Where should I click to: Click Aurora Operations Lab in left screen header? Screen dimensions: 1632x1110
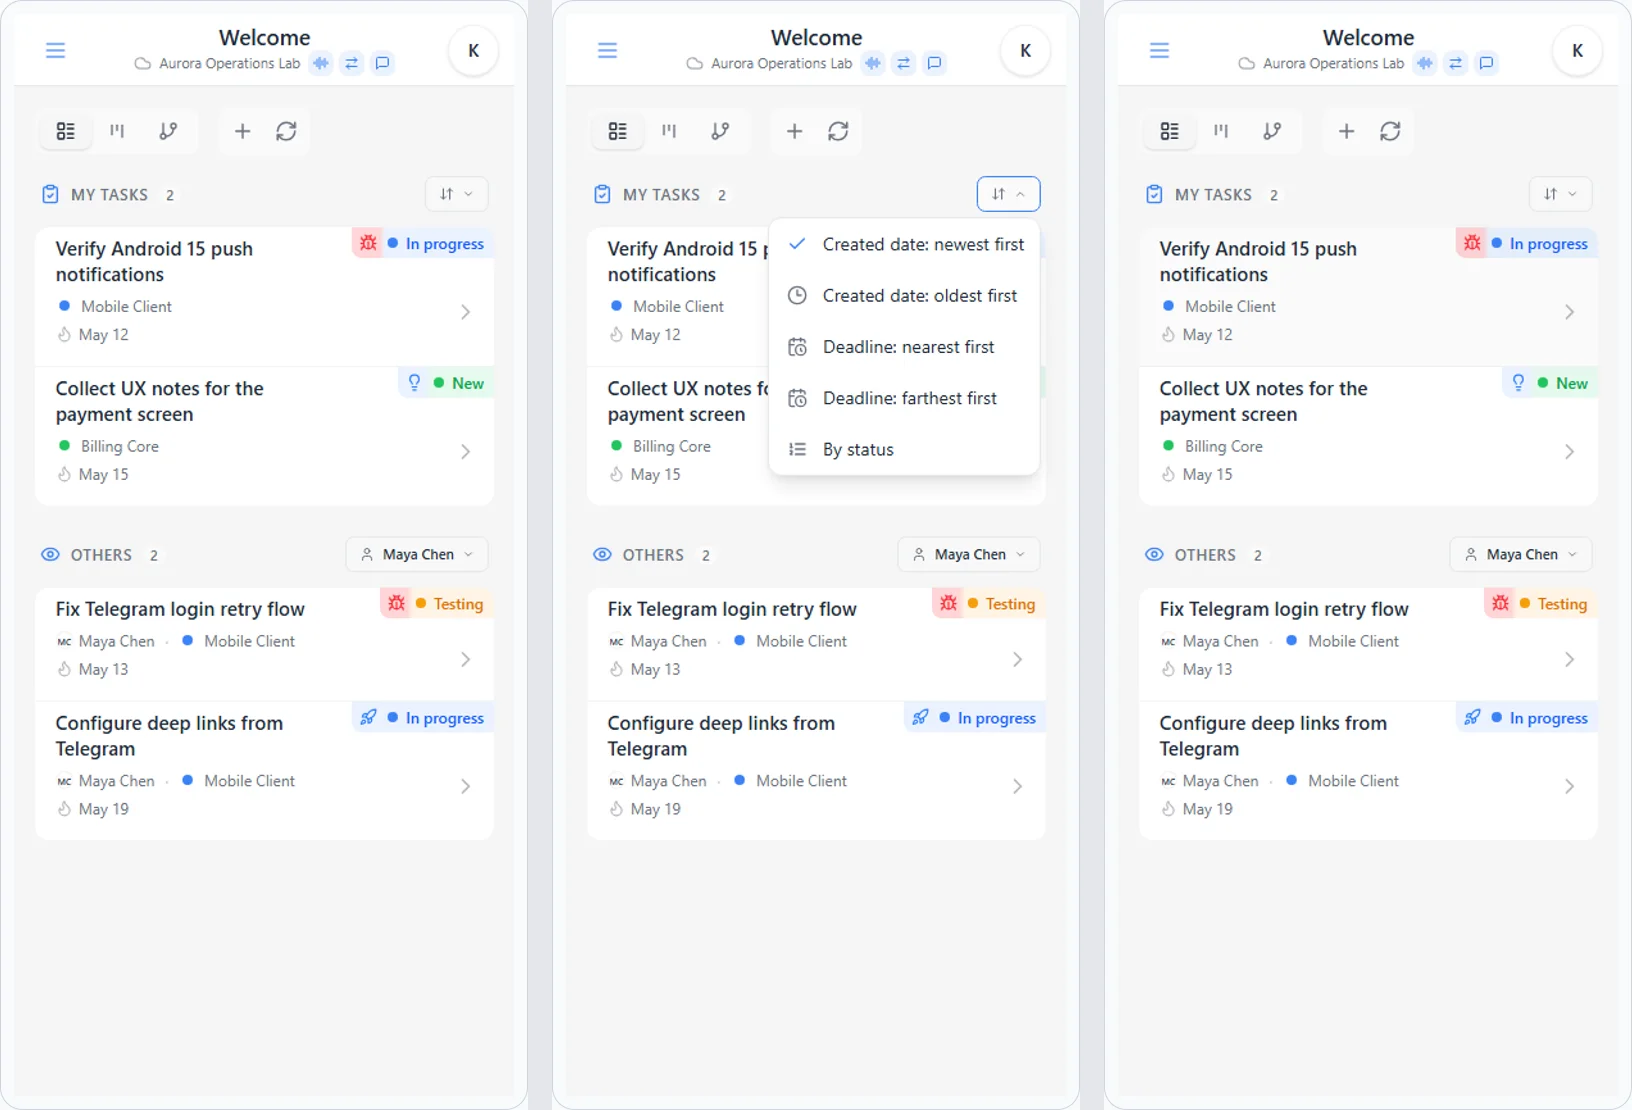(x=229, y=63)
